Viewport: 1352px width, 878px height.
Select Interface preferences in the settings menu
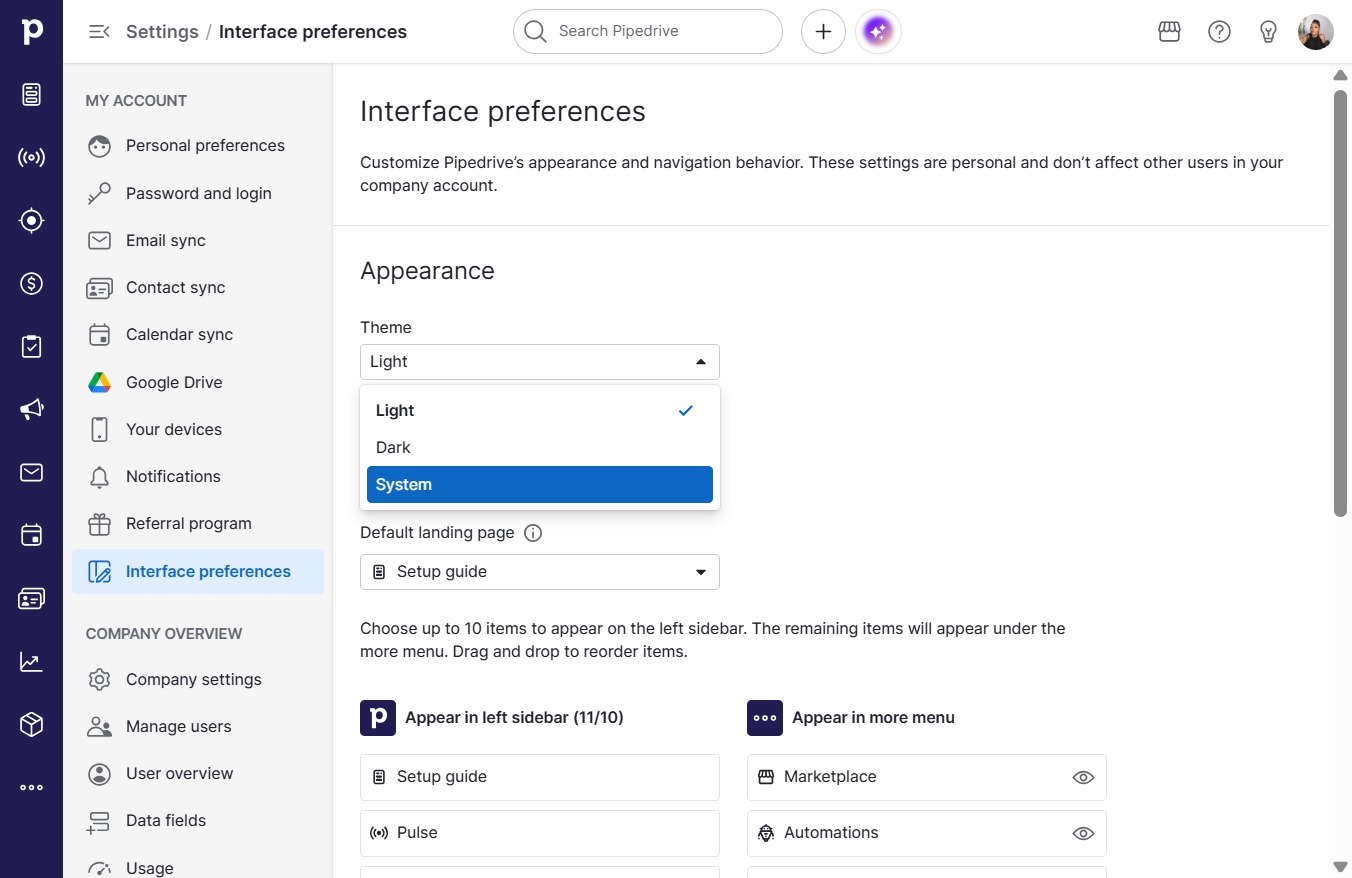[198, 571]
